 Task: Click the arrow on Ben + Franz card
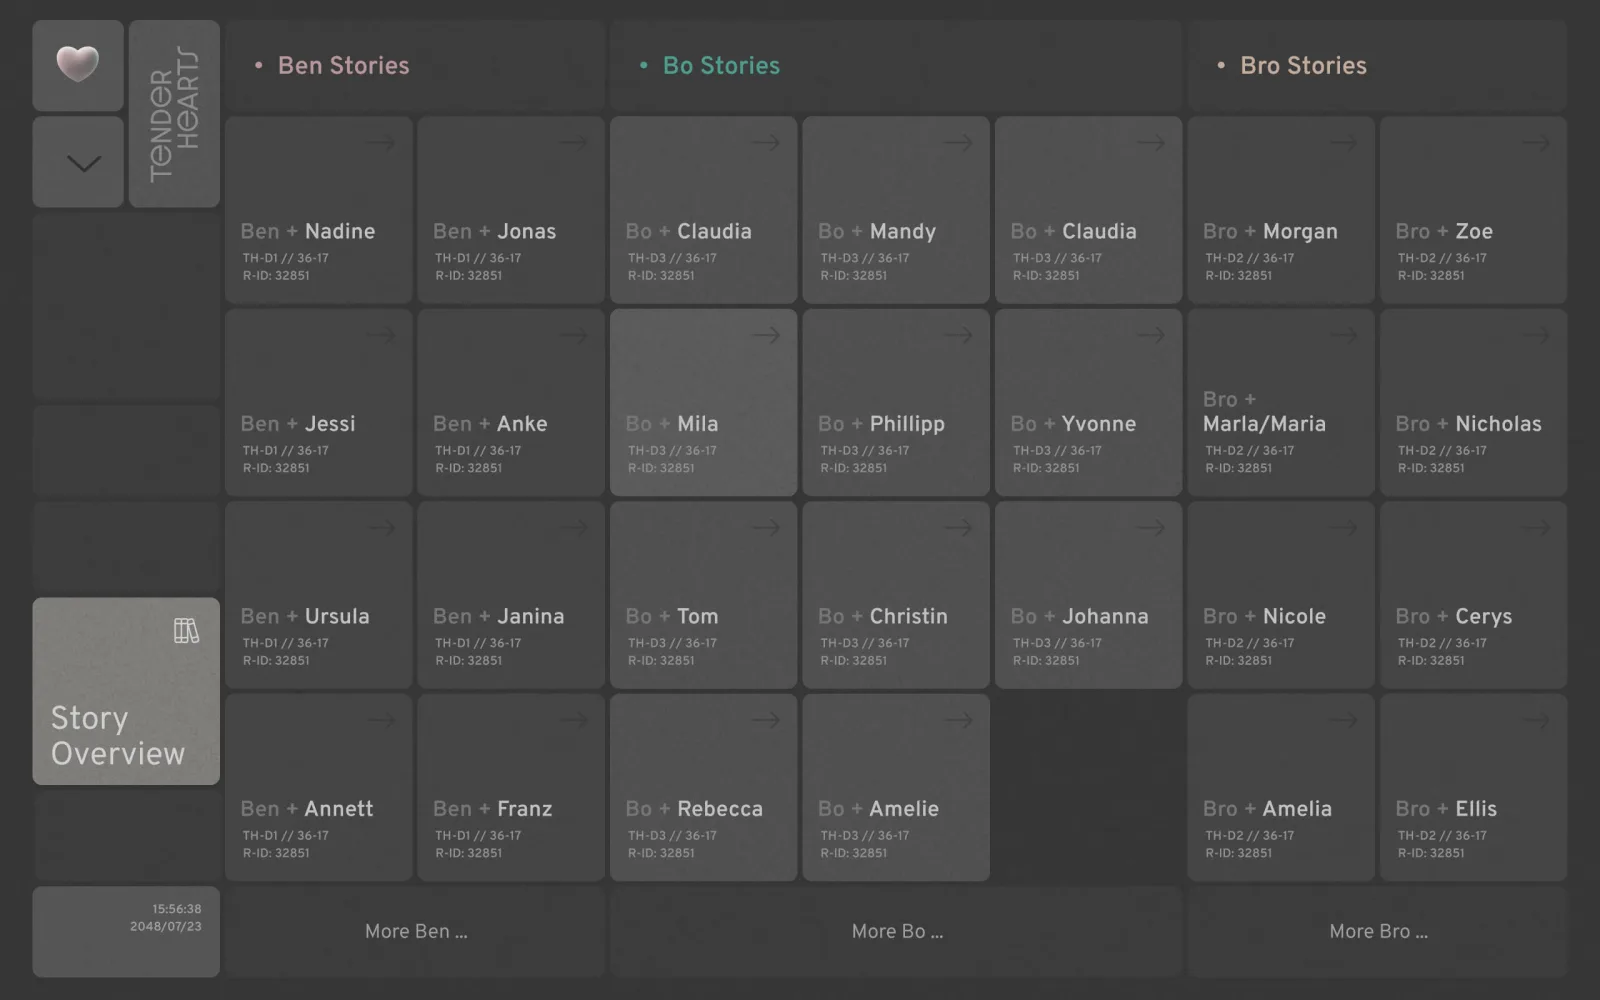click(573, 720)
